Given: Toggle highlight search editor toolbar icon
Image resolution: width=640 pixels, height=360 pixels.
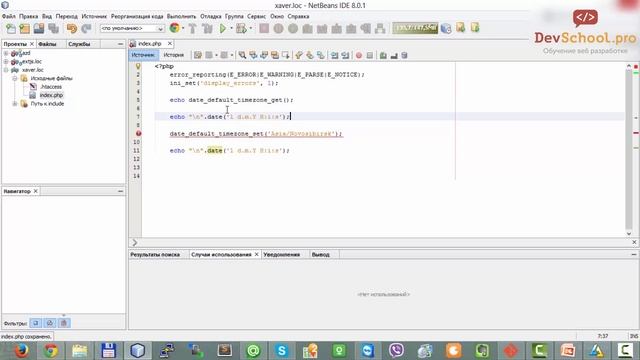Looking at the screenshot, I should coord(275,55).
